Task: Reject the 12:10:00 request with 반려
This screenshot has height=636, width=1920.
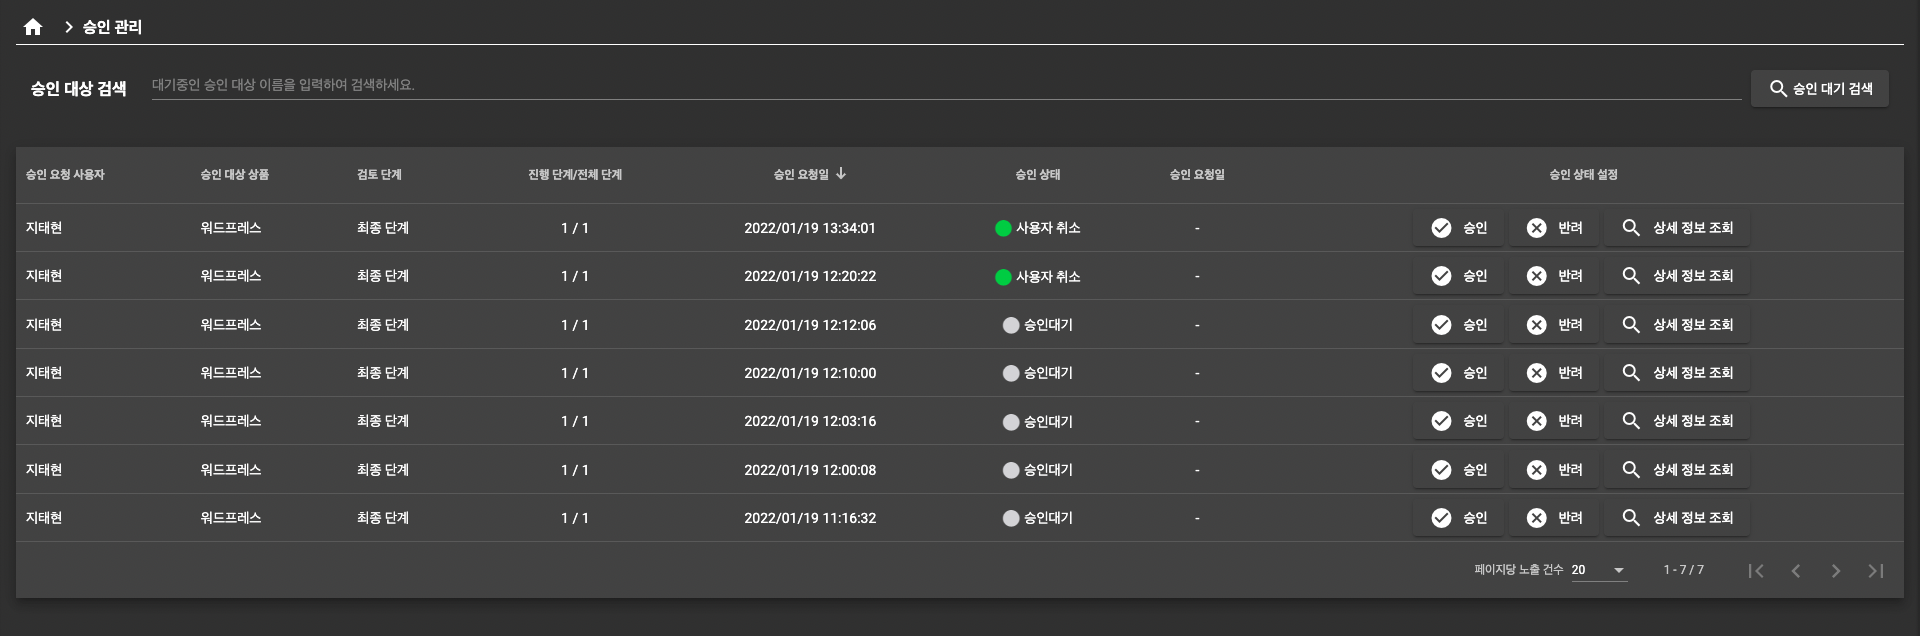Action: click(x=1555, y=373)
